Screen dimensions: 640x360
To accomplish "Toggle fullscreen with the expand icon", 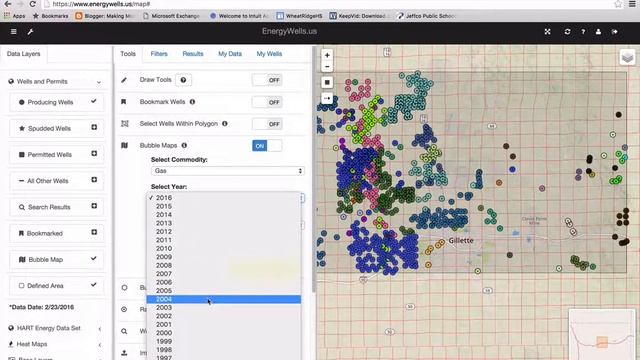I will 547,31.
